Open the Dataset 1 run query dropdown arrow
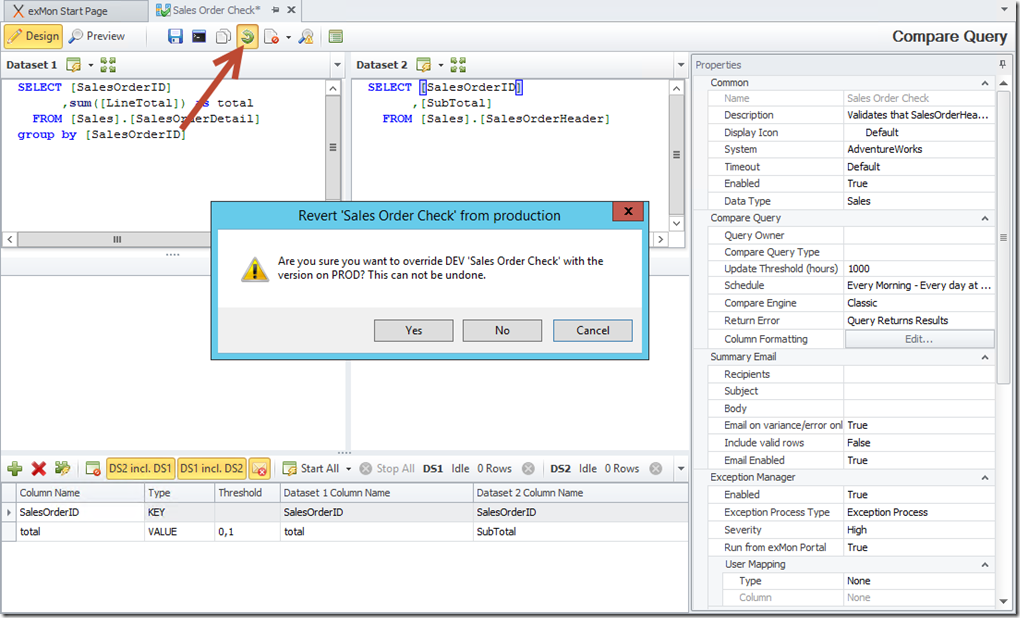1020x618 pixels. tap(90, 65)
